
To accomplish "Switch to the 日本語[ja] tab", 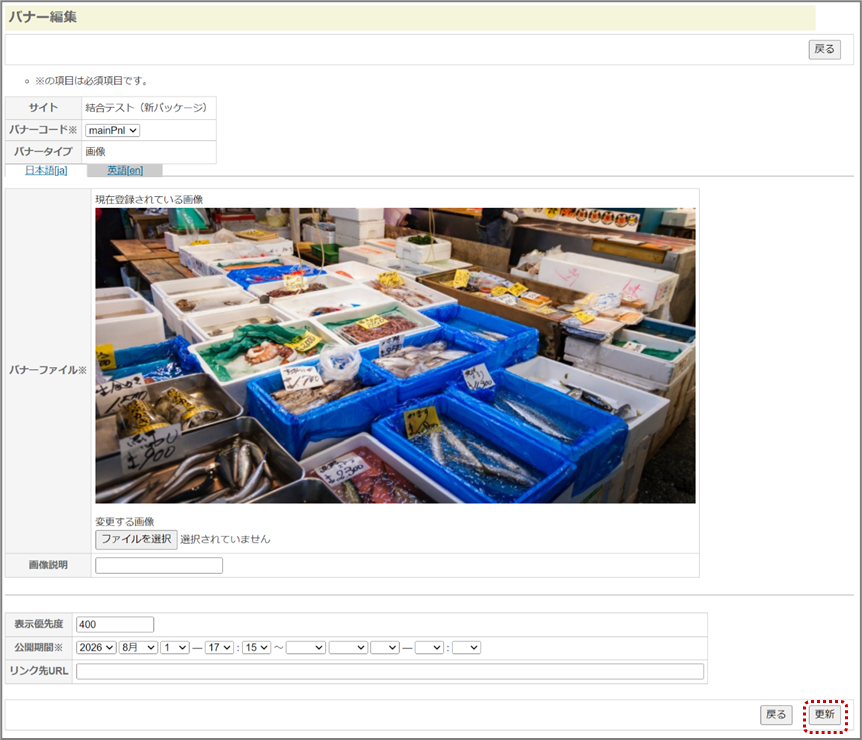I will [46, 171].
